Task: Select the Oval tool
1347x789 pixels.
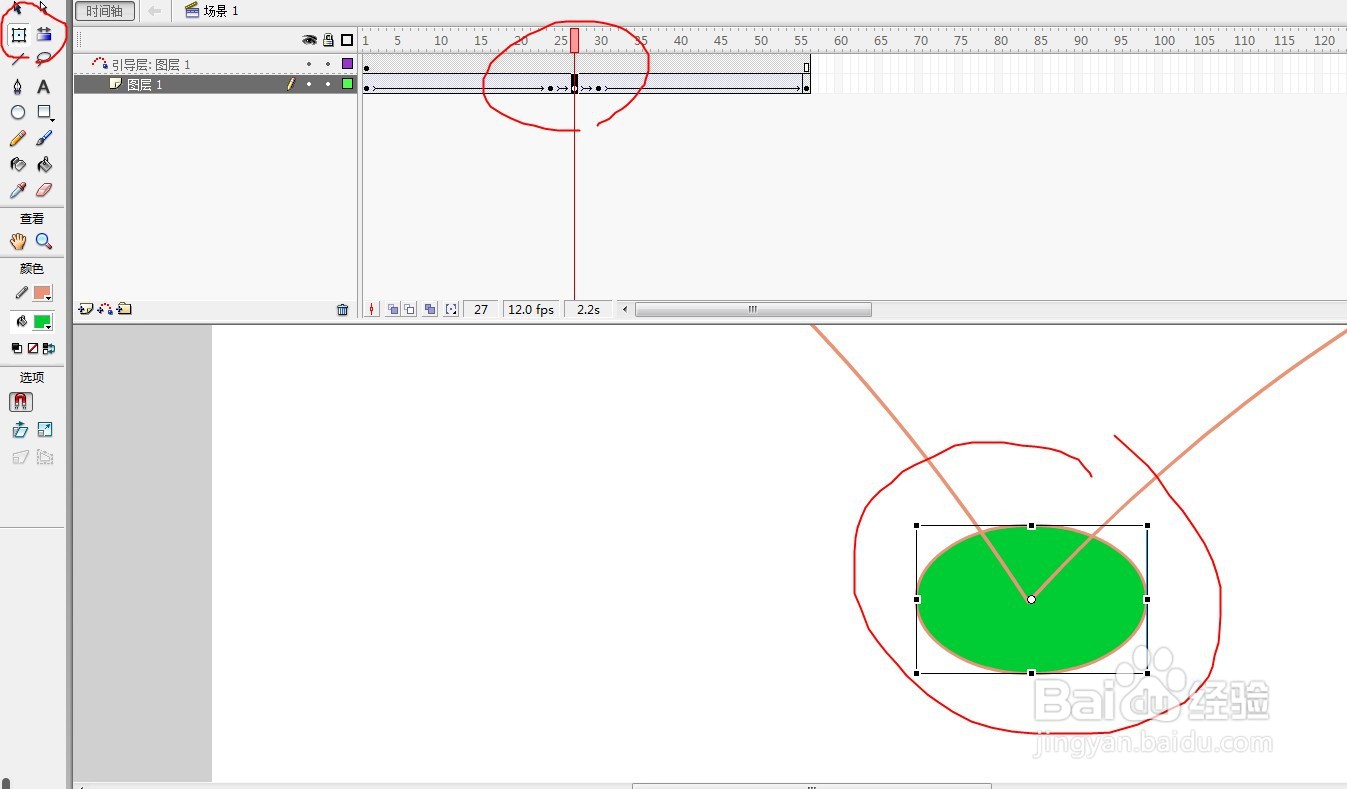Action: 18,112
